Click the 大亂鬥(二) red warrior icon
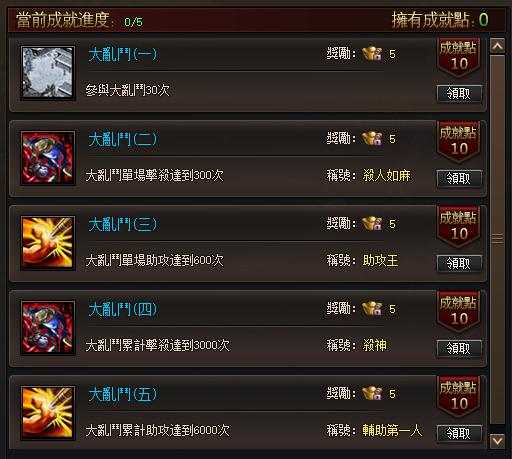 pyautogui.click(x=48, y=158)
